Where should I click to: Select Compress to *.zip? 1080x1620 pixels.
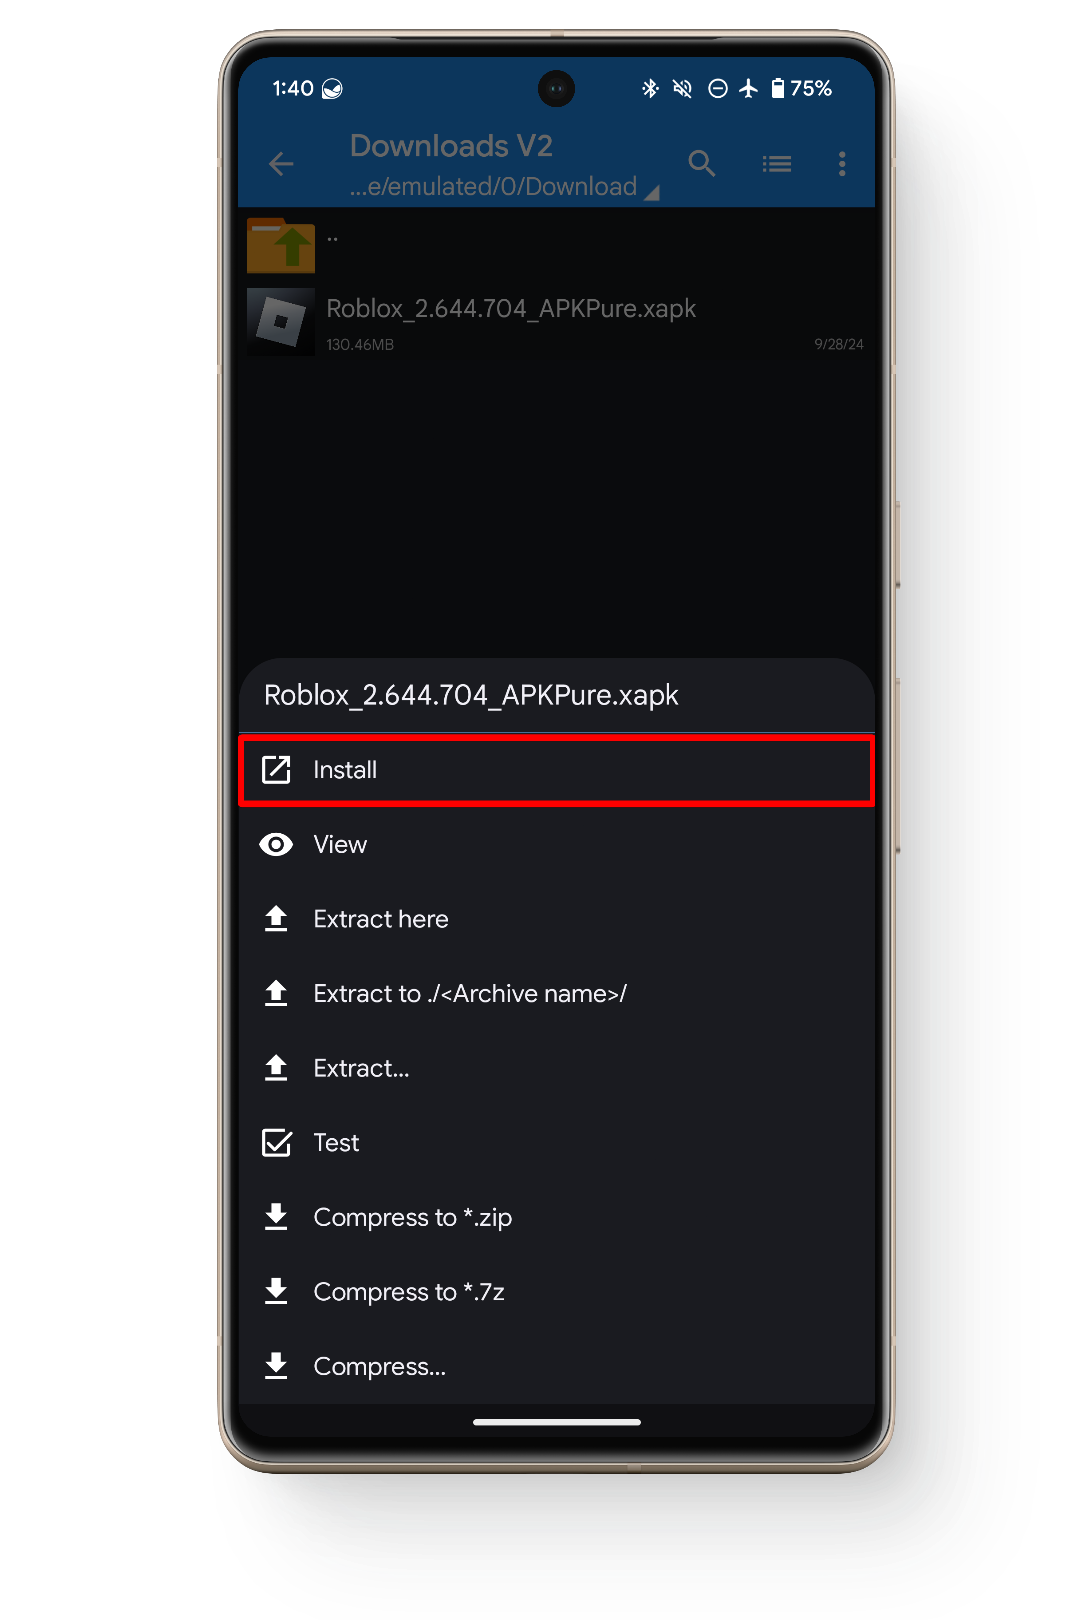click(556, 1217)
